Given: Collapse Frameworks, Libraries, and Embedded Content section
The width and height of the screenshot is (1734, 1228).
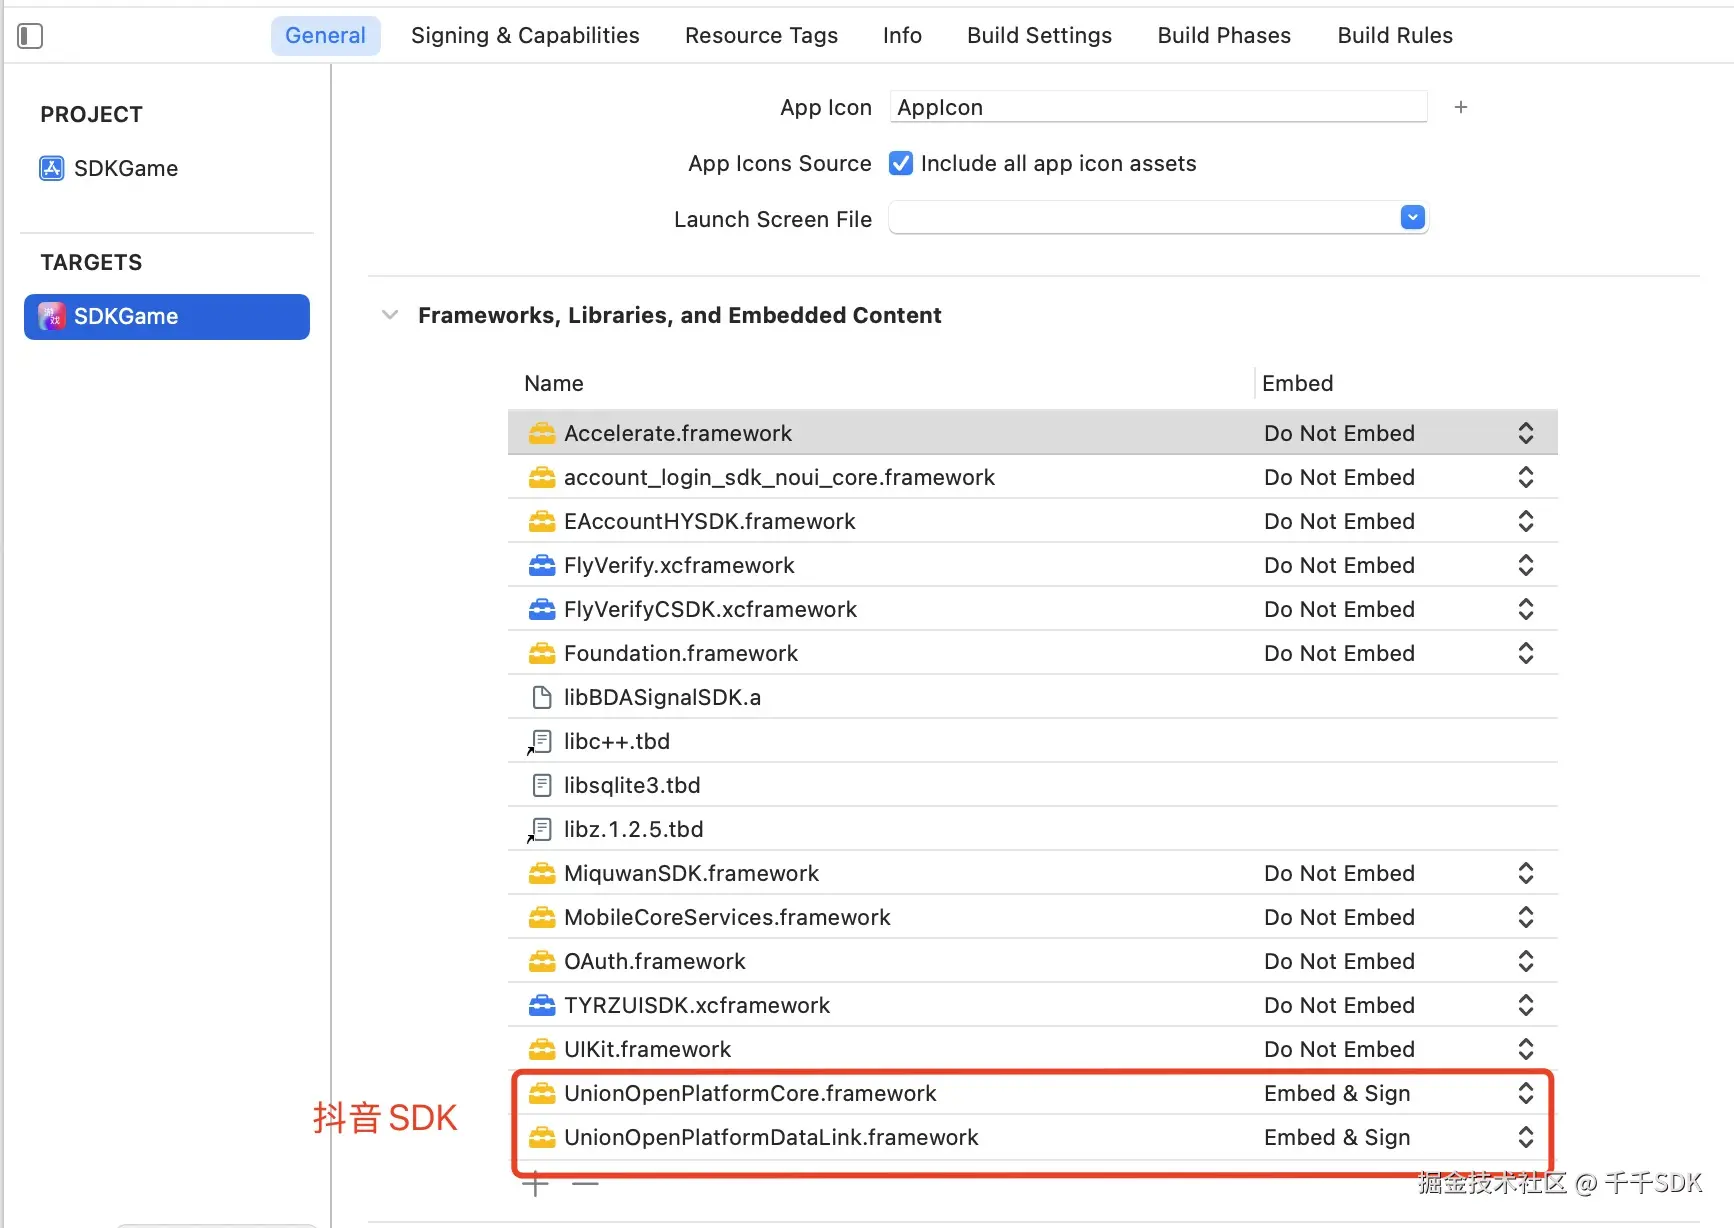Looking at the screenshot, I should coord(390,315).
